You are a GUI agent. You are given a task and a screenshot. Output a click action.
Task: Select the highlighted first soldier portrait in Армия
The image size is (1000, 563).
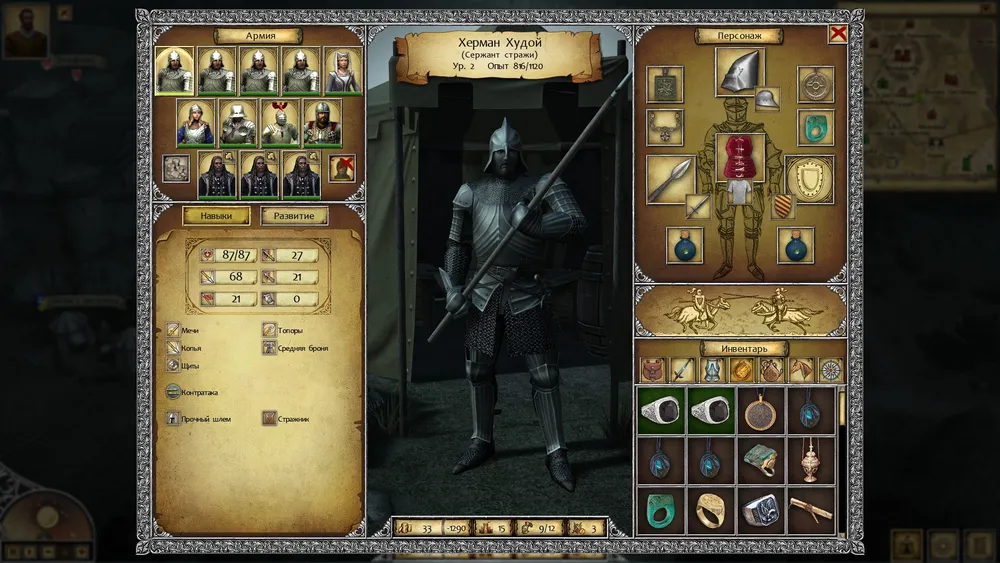pos(174,71)
